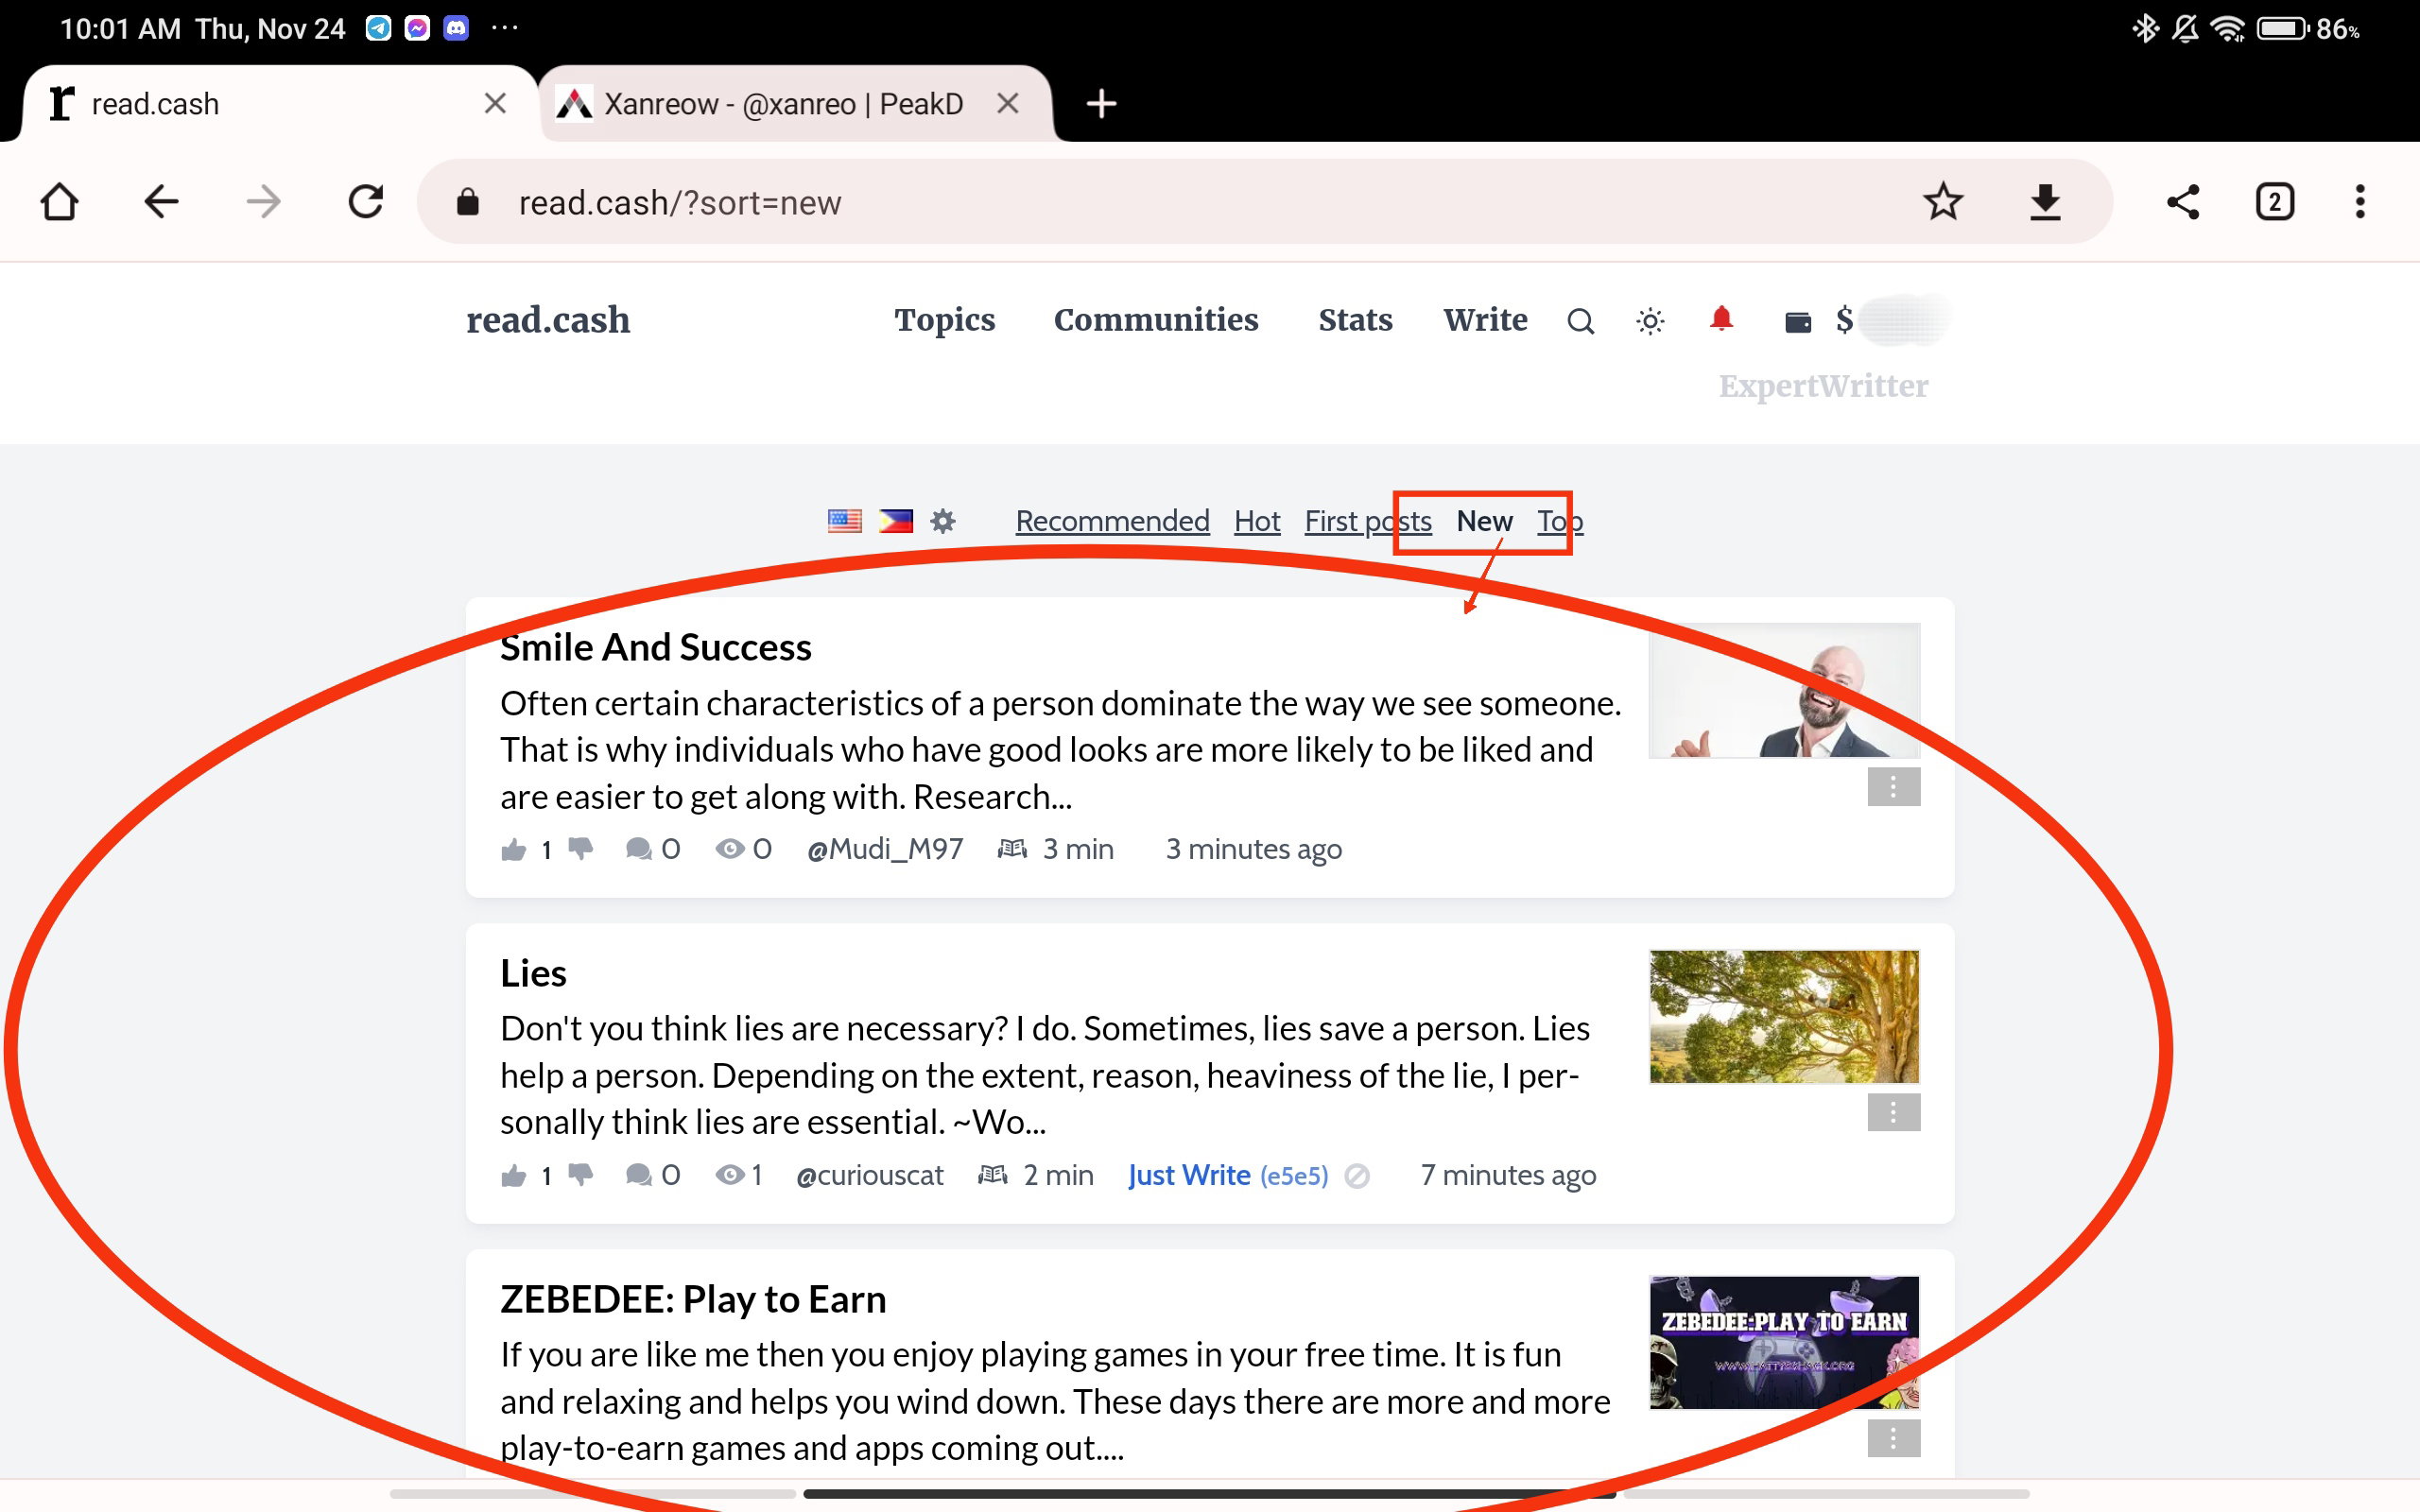Open the Smile And Success article title
The height and width of the screenshot is (1512, 2420).
click(656, 647)
